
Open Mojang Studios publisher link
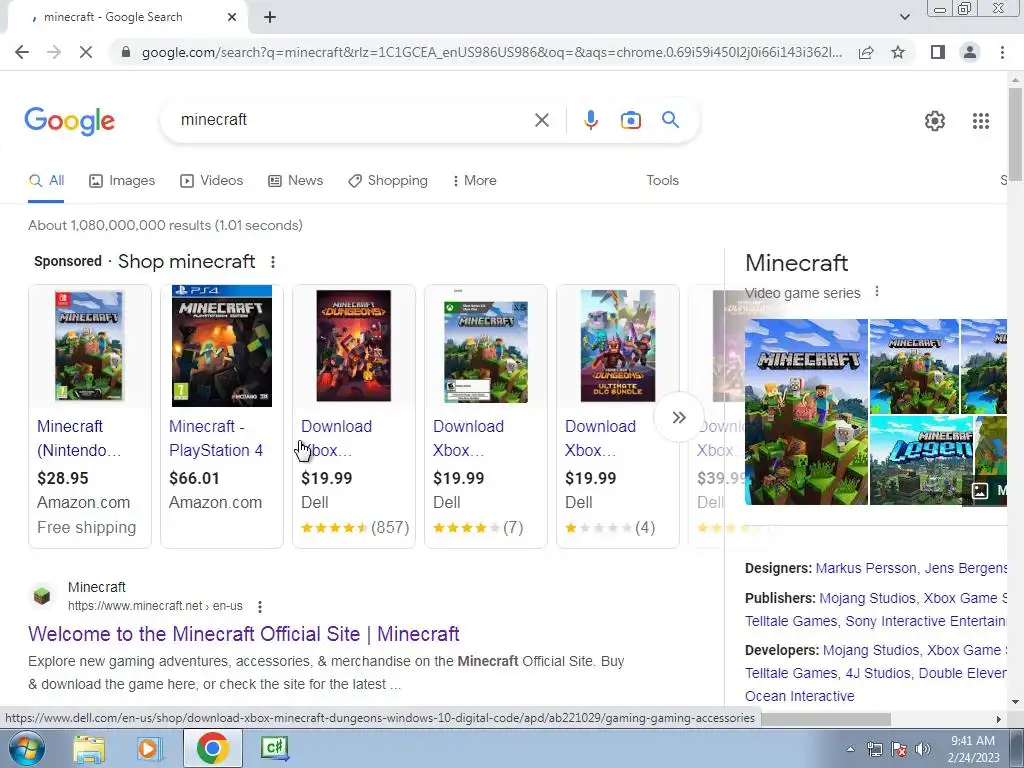867,598
